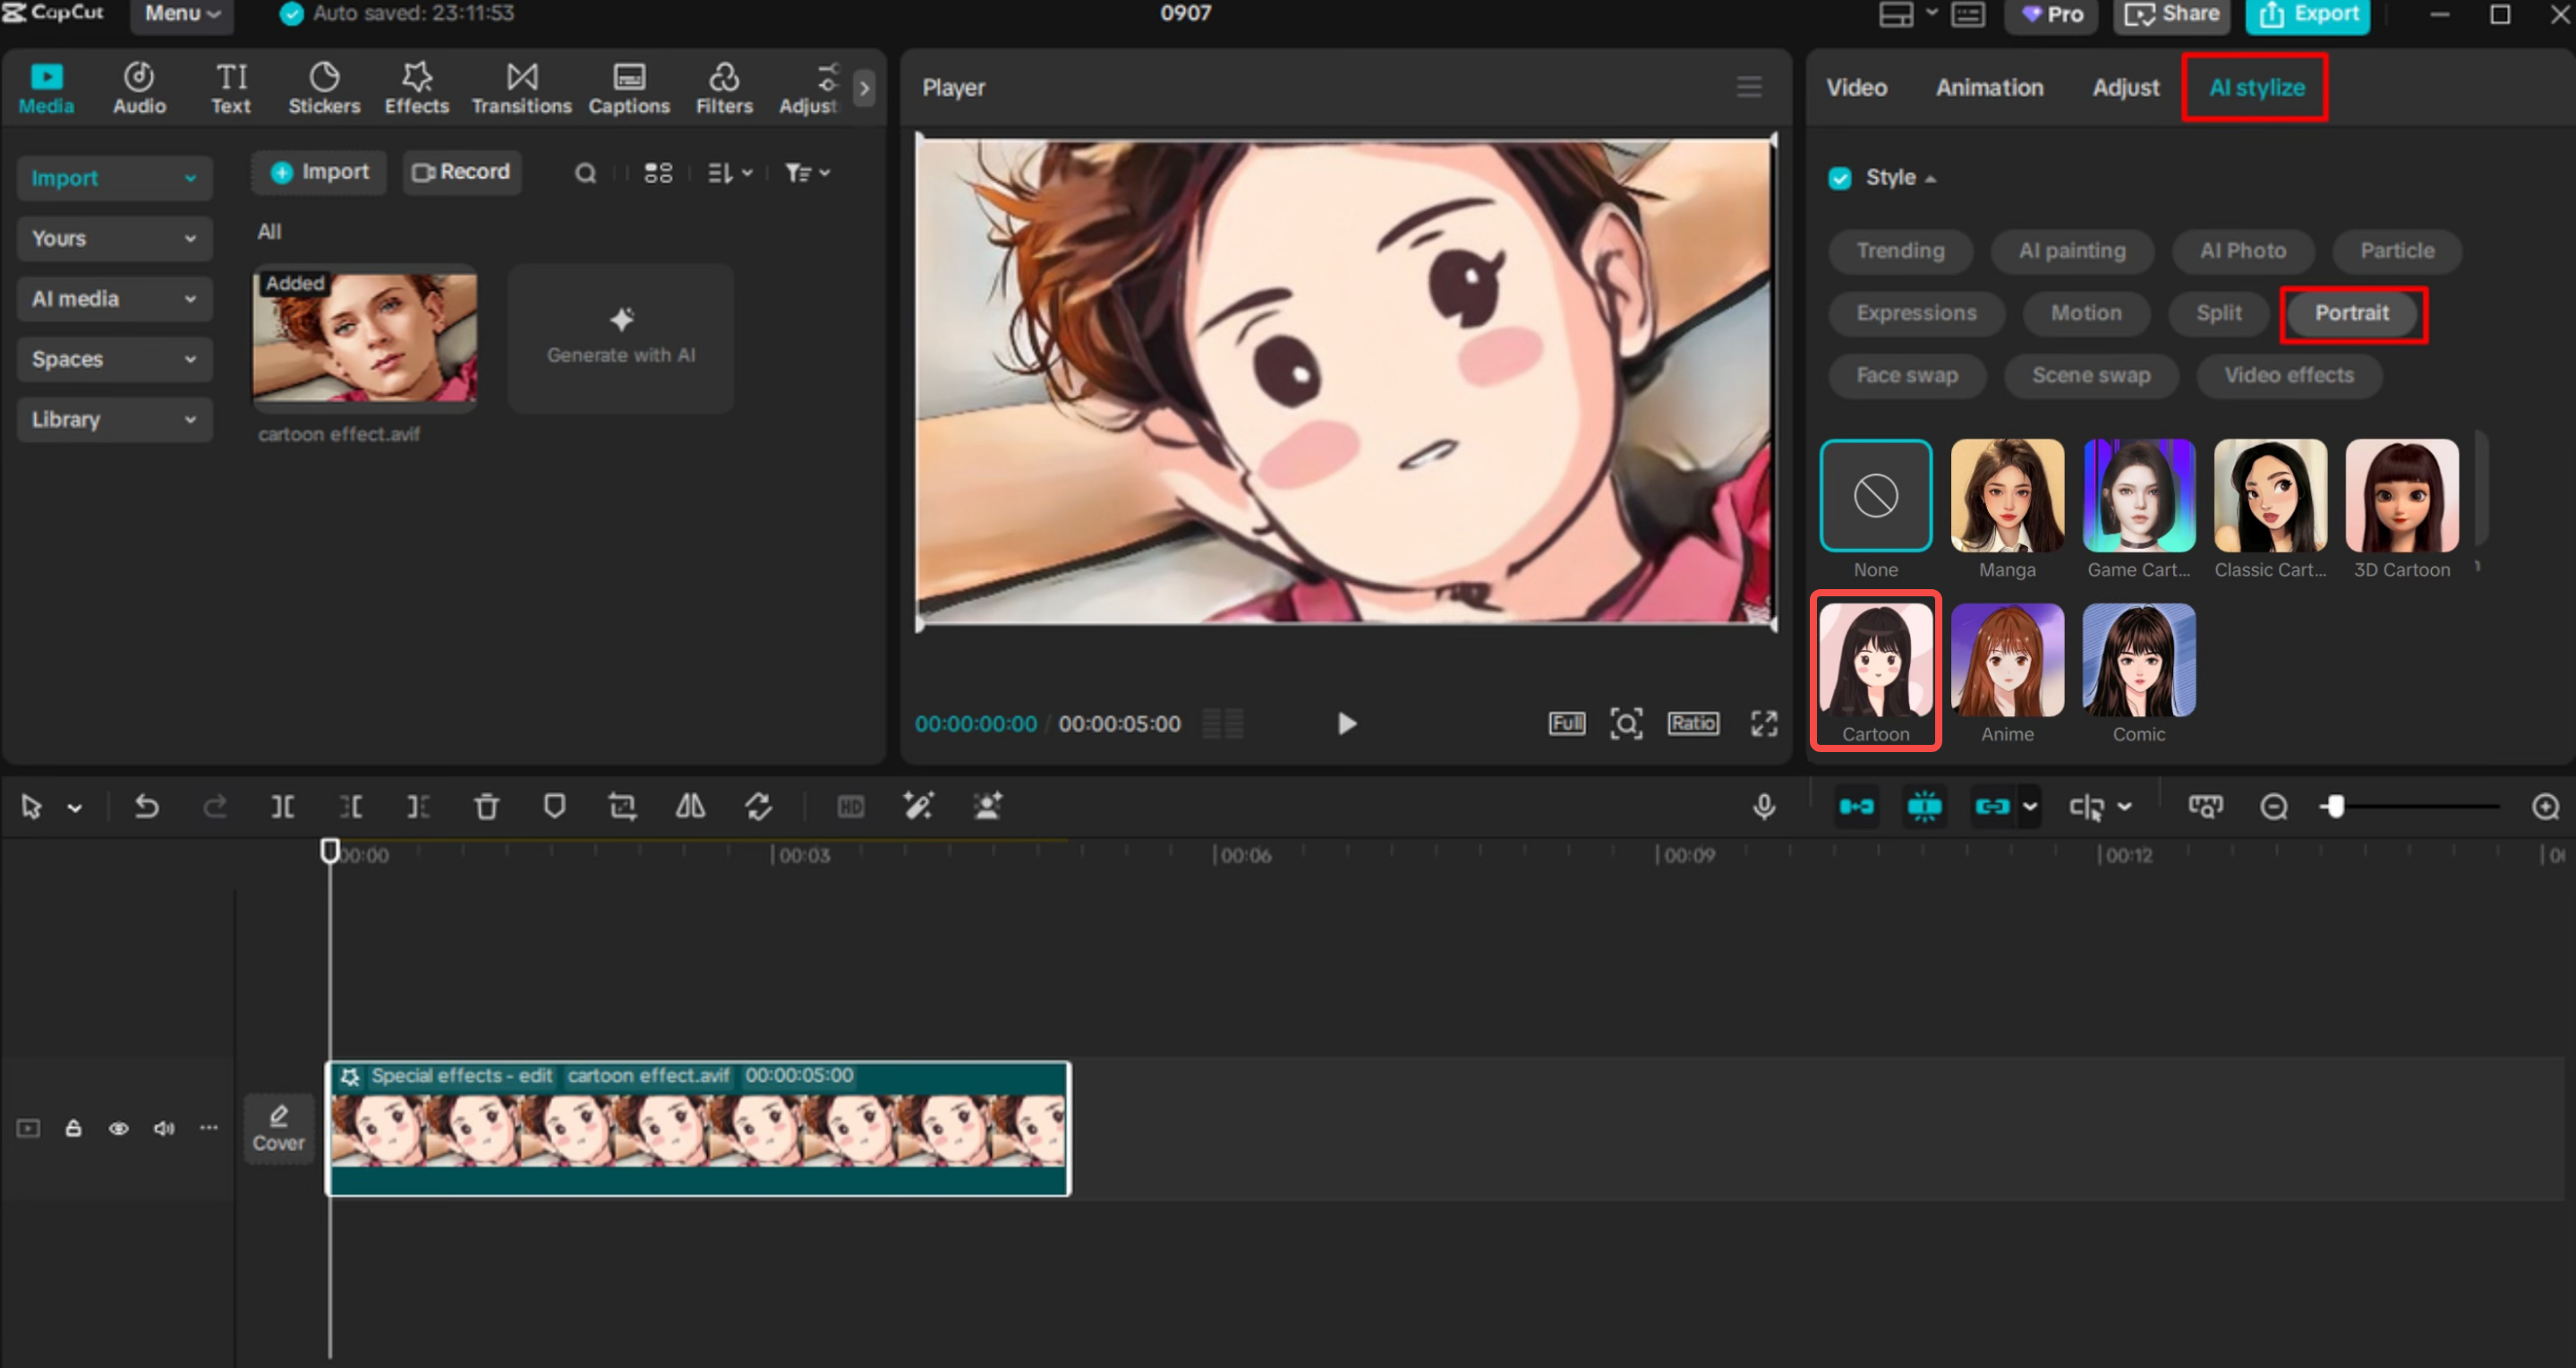This screenshot has width=2576, height=1368.
Task: Click the Export button
Action: coord(2307,14)
